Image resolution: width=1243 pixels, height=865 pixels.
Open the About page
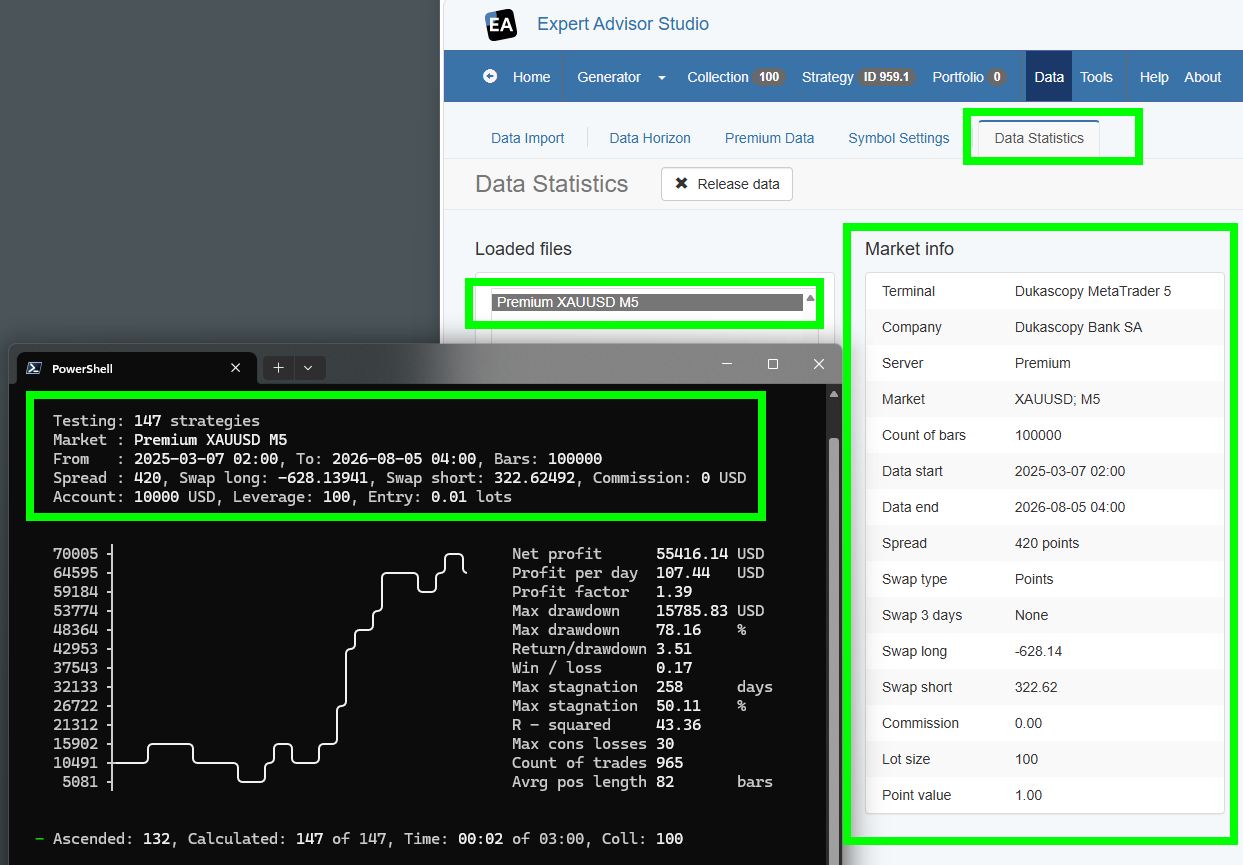(1203, 77)
